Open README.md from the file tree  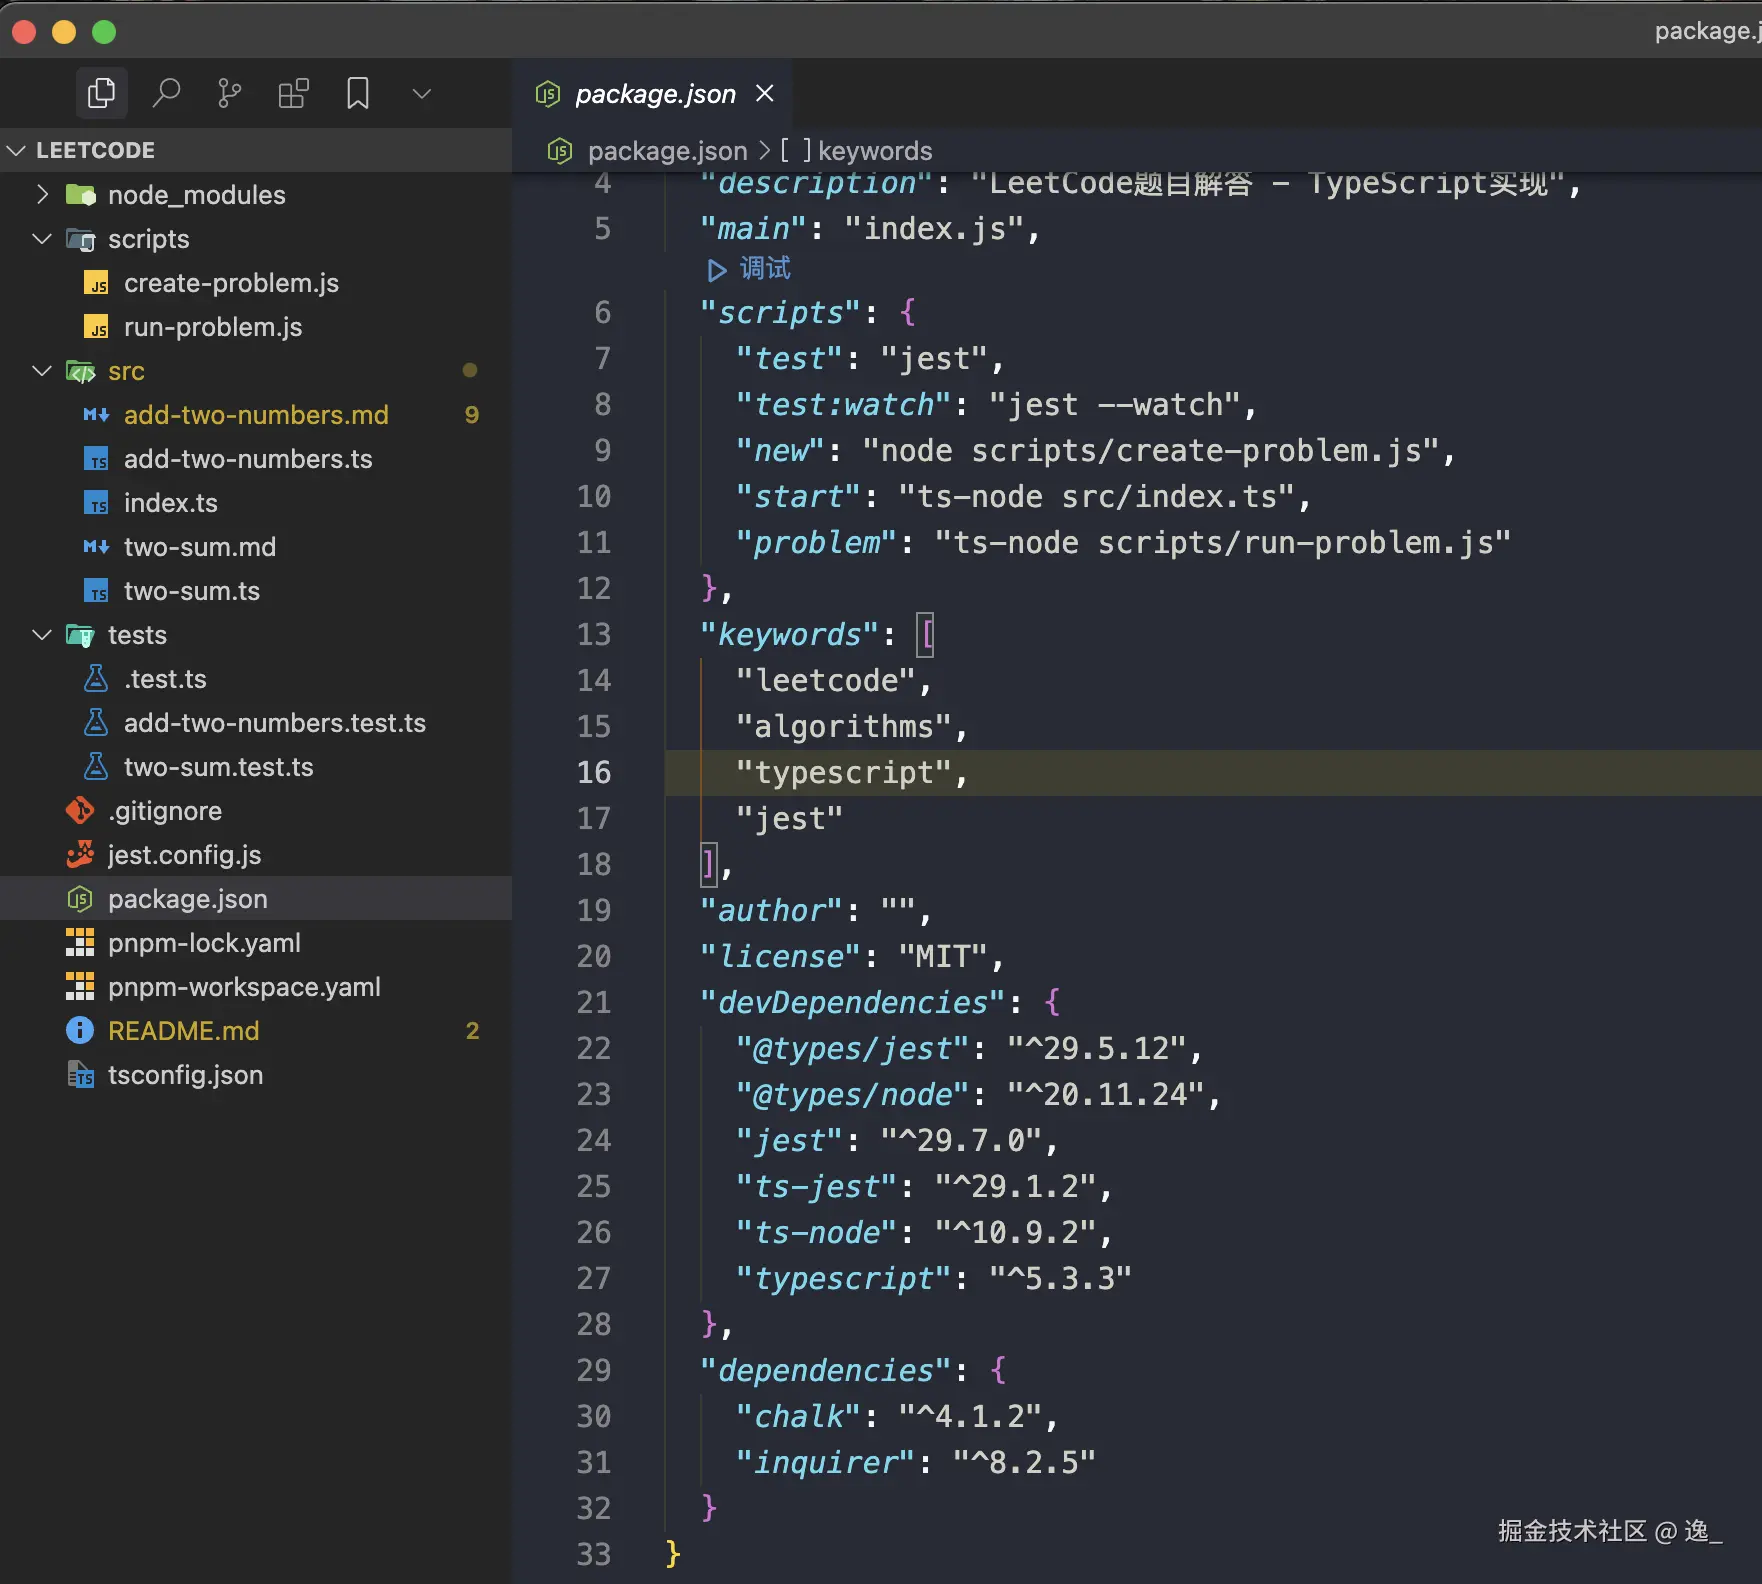tap(183, 1031)
